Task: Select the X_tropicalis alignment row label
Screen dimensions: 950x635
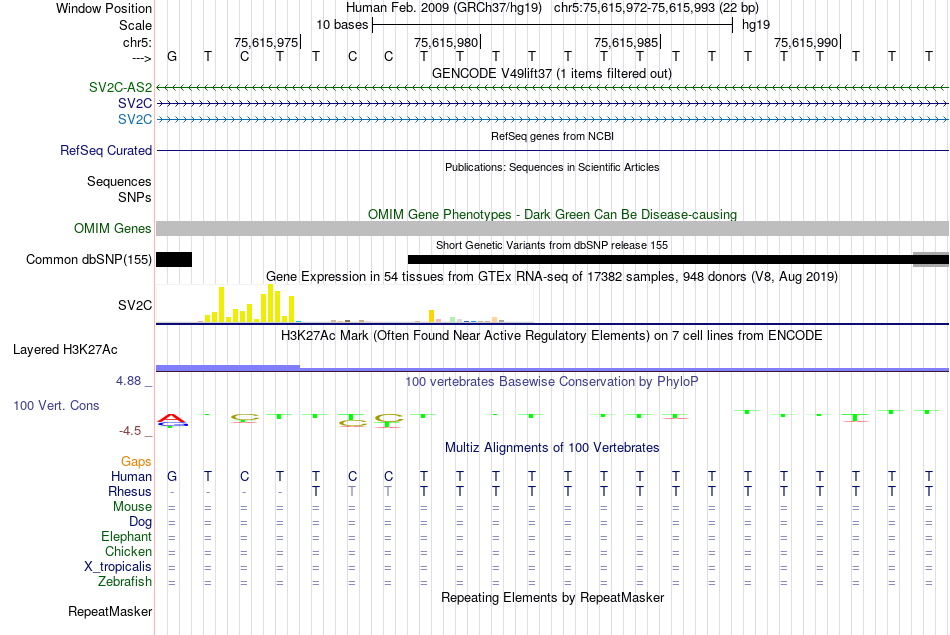Action: [118, 567]
